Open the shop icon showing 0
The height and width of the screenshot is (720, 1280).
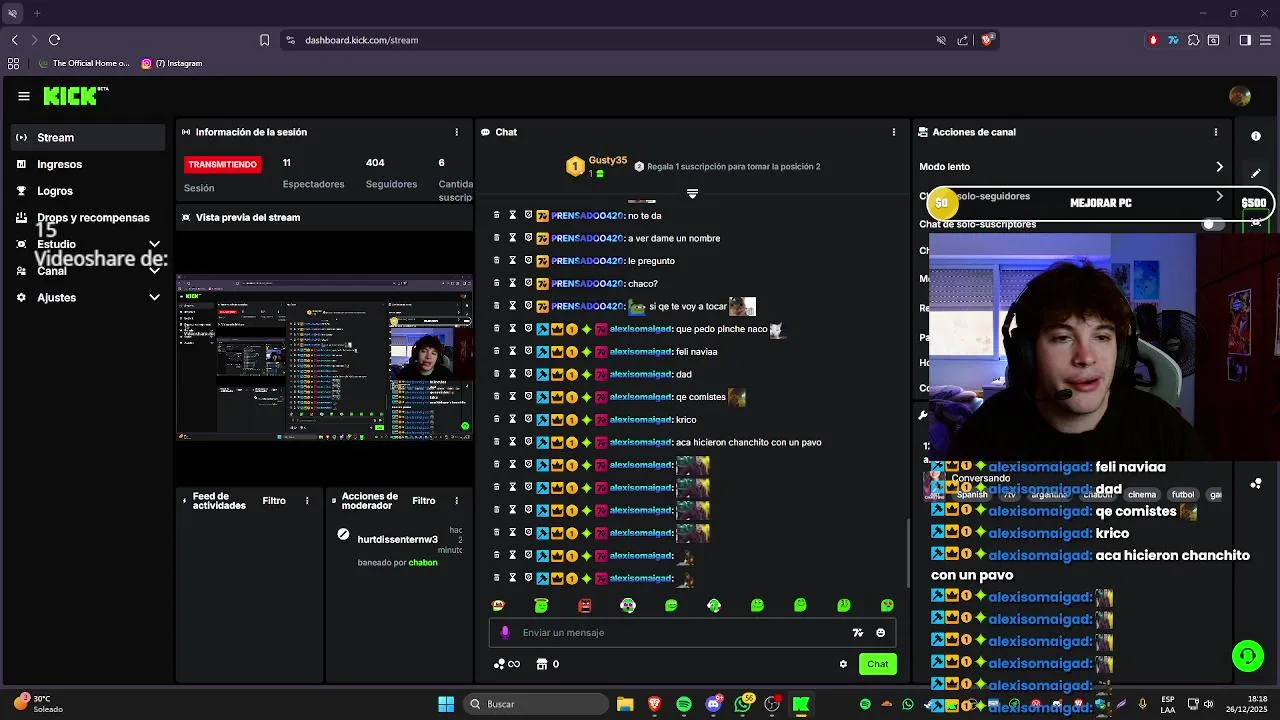click(547, 664)
